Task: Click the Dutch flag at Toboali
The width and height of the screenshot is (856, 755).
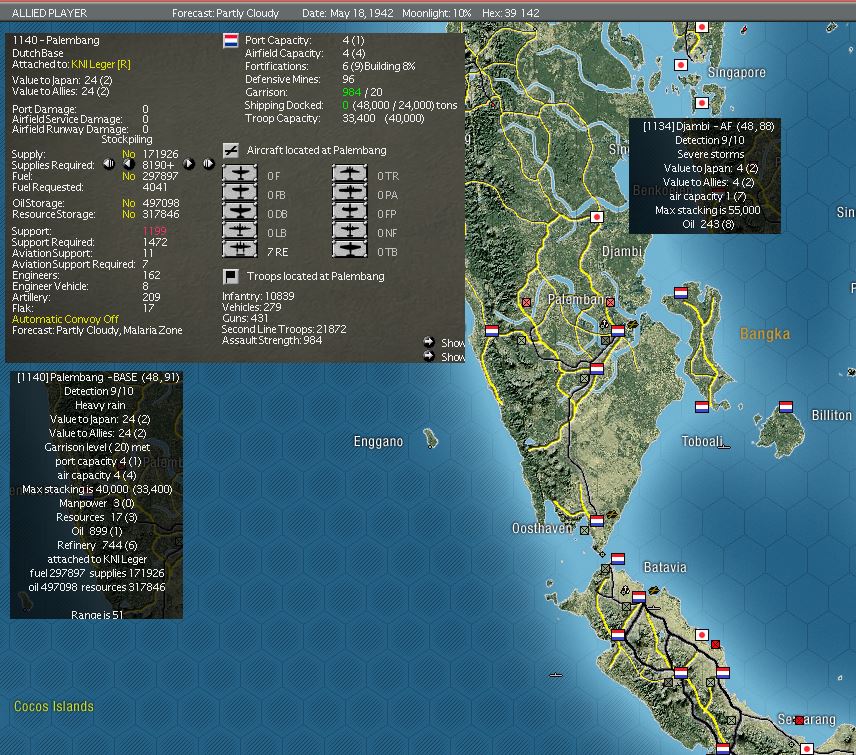Action: tap(702, 407)
